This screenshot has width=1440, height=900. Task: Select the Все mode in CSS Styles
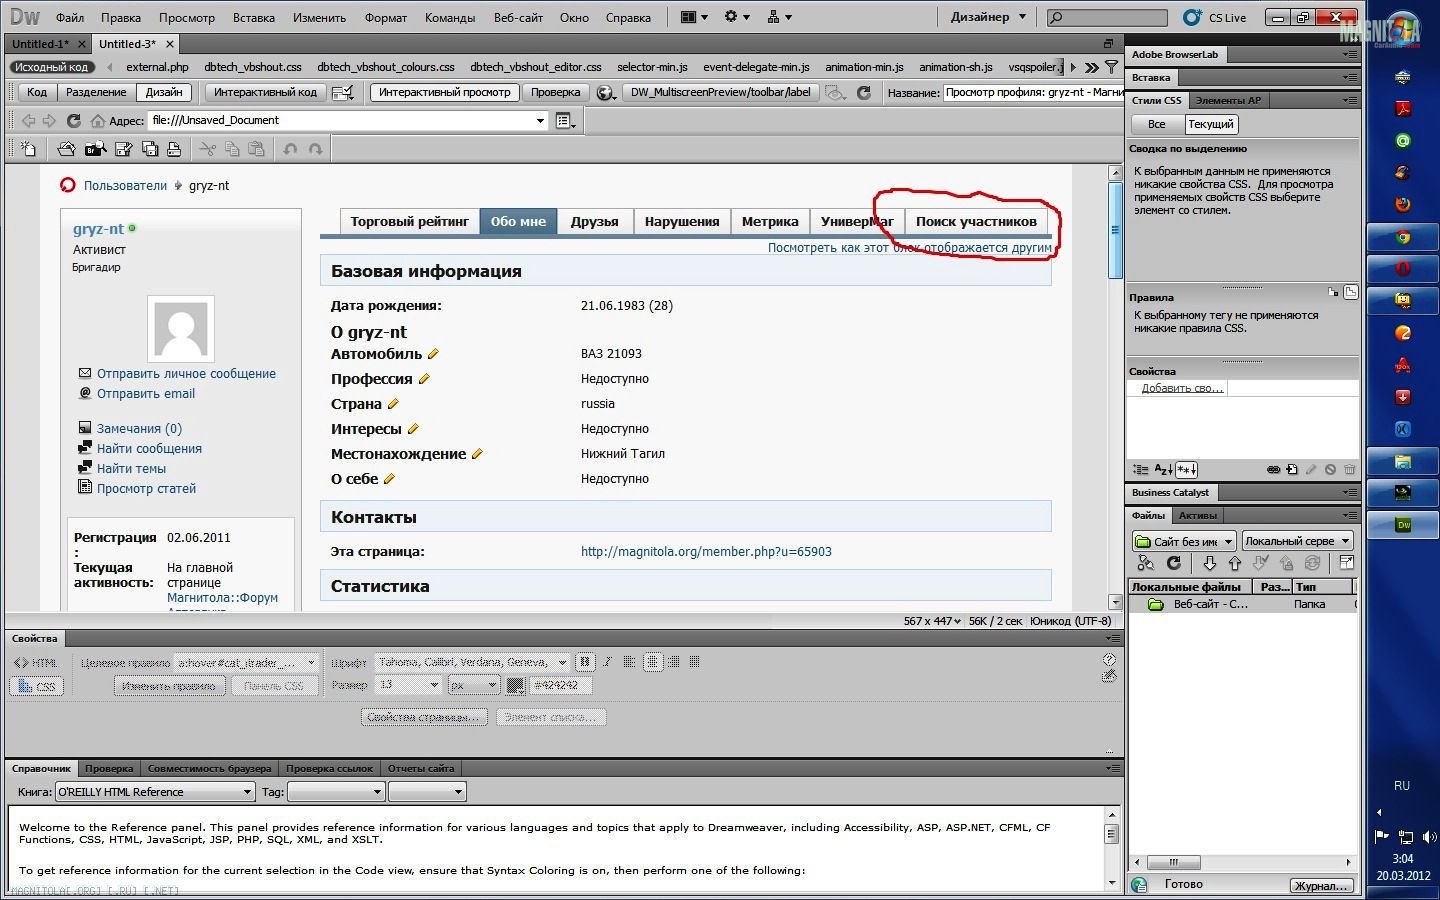(x=1156, y=124)
